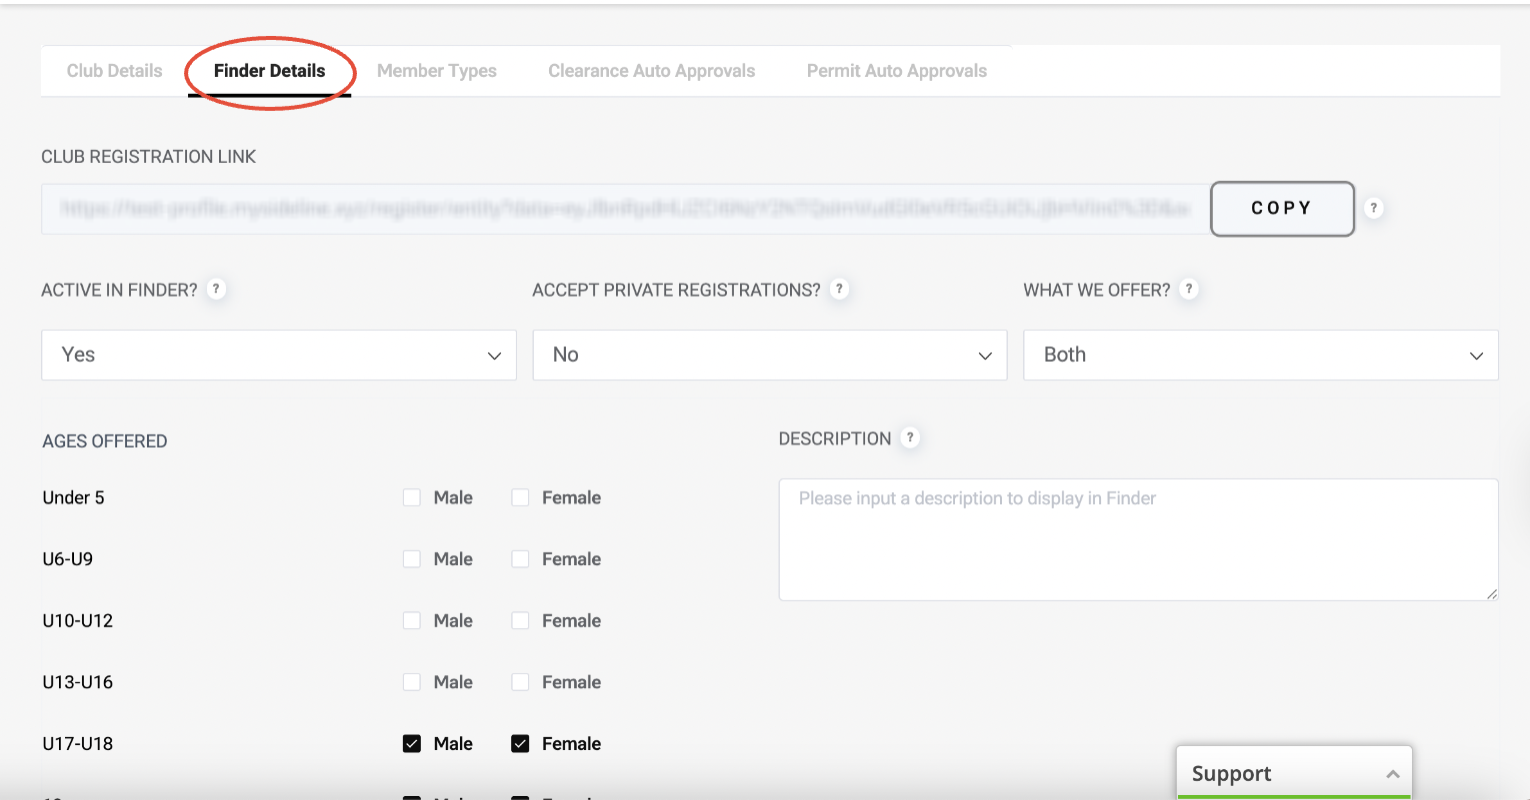
Task: Uncheck Male for U17-U18 age group
Action: 412,744
